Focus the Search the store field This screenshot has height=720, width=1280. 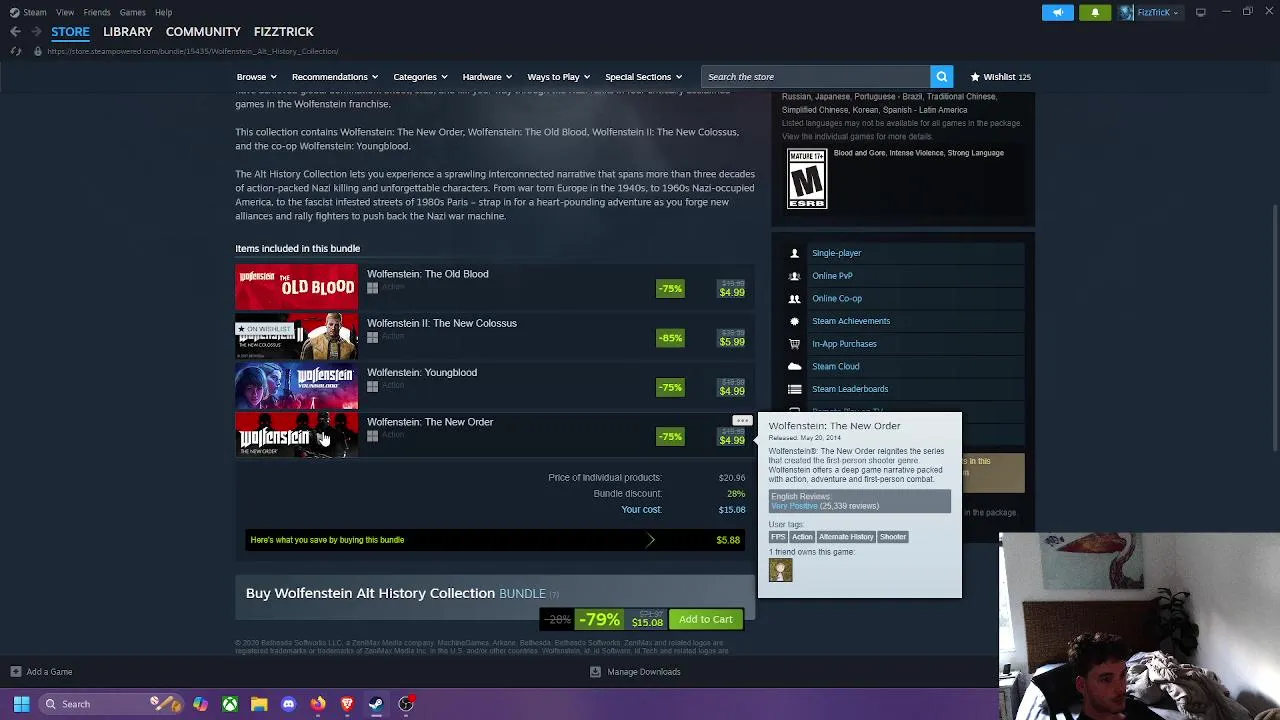tap(815, 77)
